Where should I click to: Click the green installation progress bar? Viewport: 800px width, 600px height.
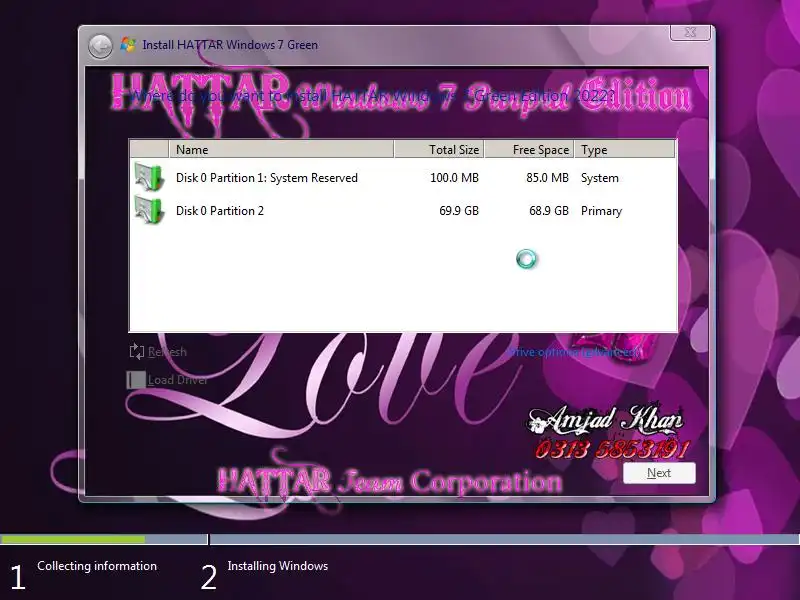click(x=72, y=539)
